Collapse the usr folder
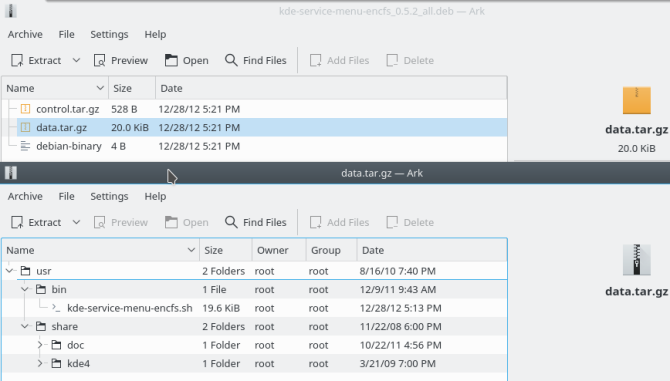 [10, 271]
